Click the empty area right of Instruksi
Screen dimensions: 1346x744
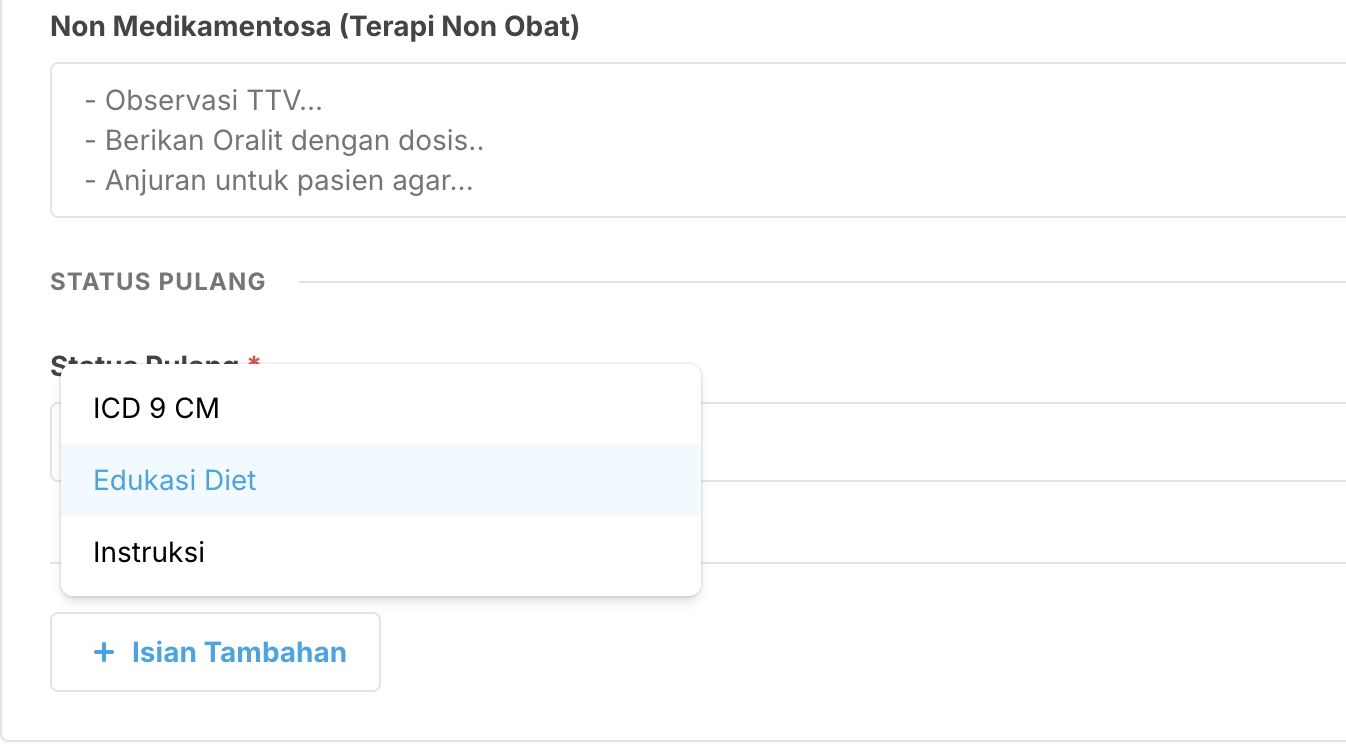pyautogui.click(x=450, y=553)
